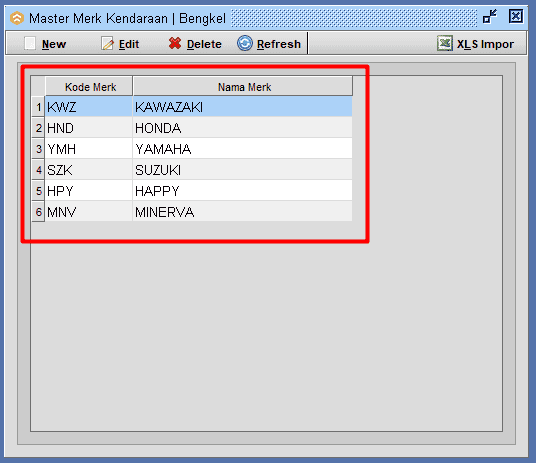Image resolution: width=536 pixels, height=463 pixels.
Task: Click row number 3 header cell
Action: pos(38,149)
